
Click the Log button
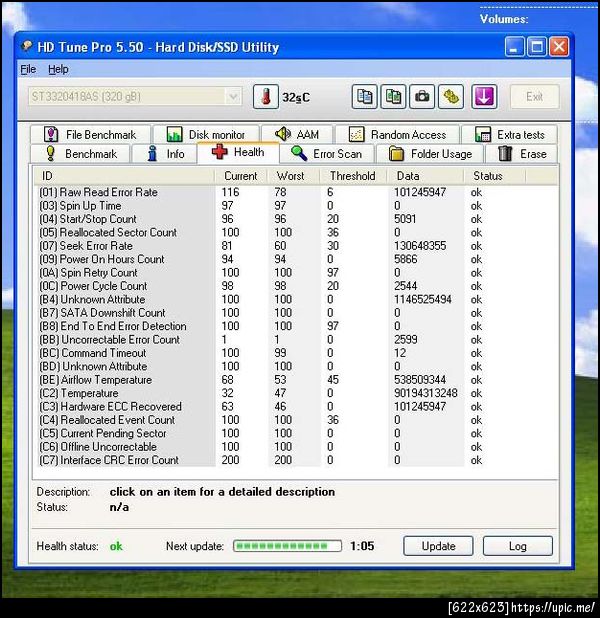pyautogui.click(x=518, y=546)
